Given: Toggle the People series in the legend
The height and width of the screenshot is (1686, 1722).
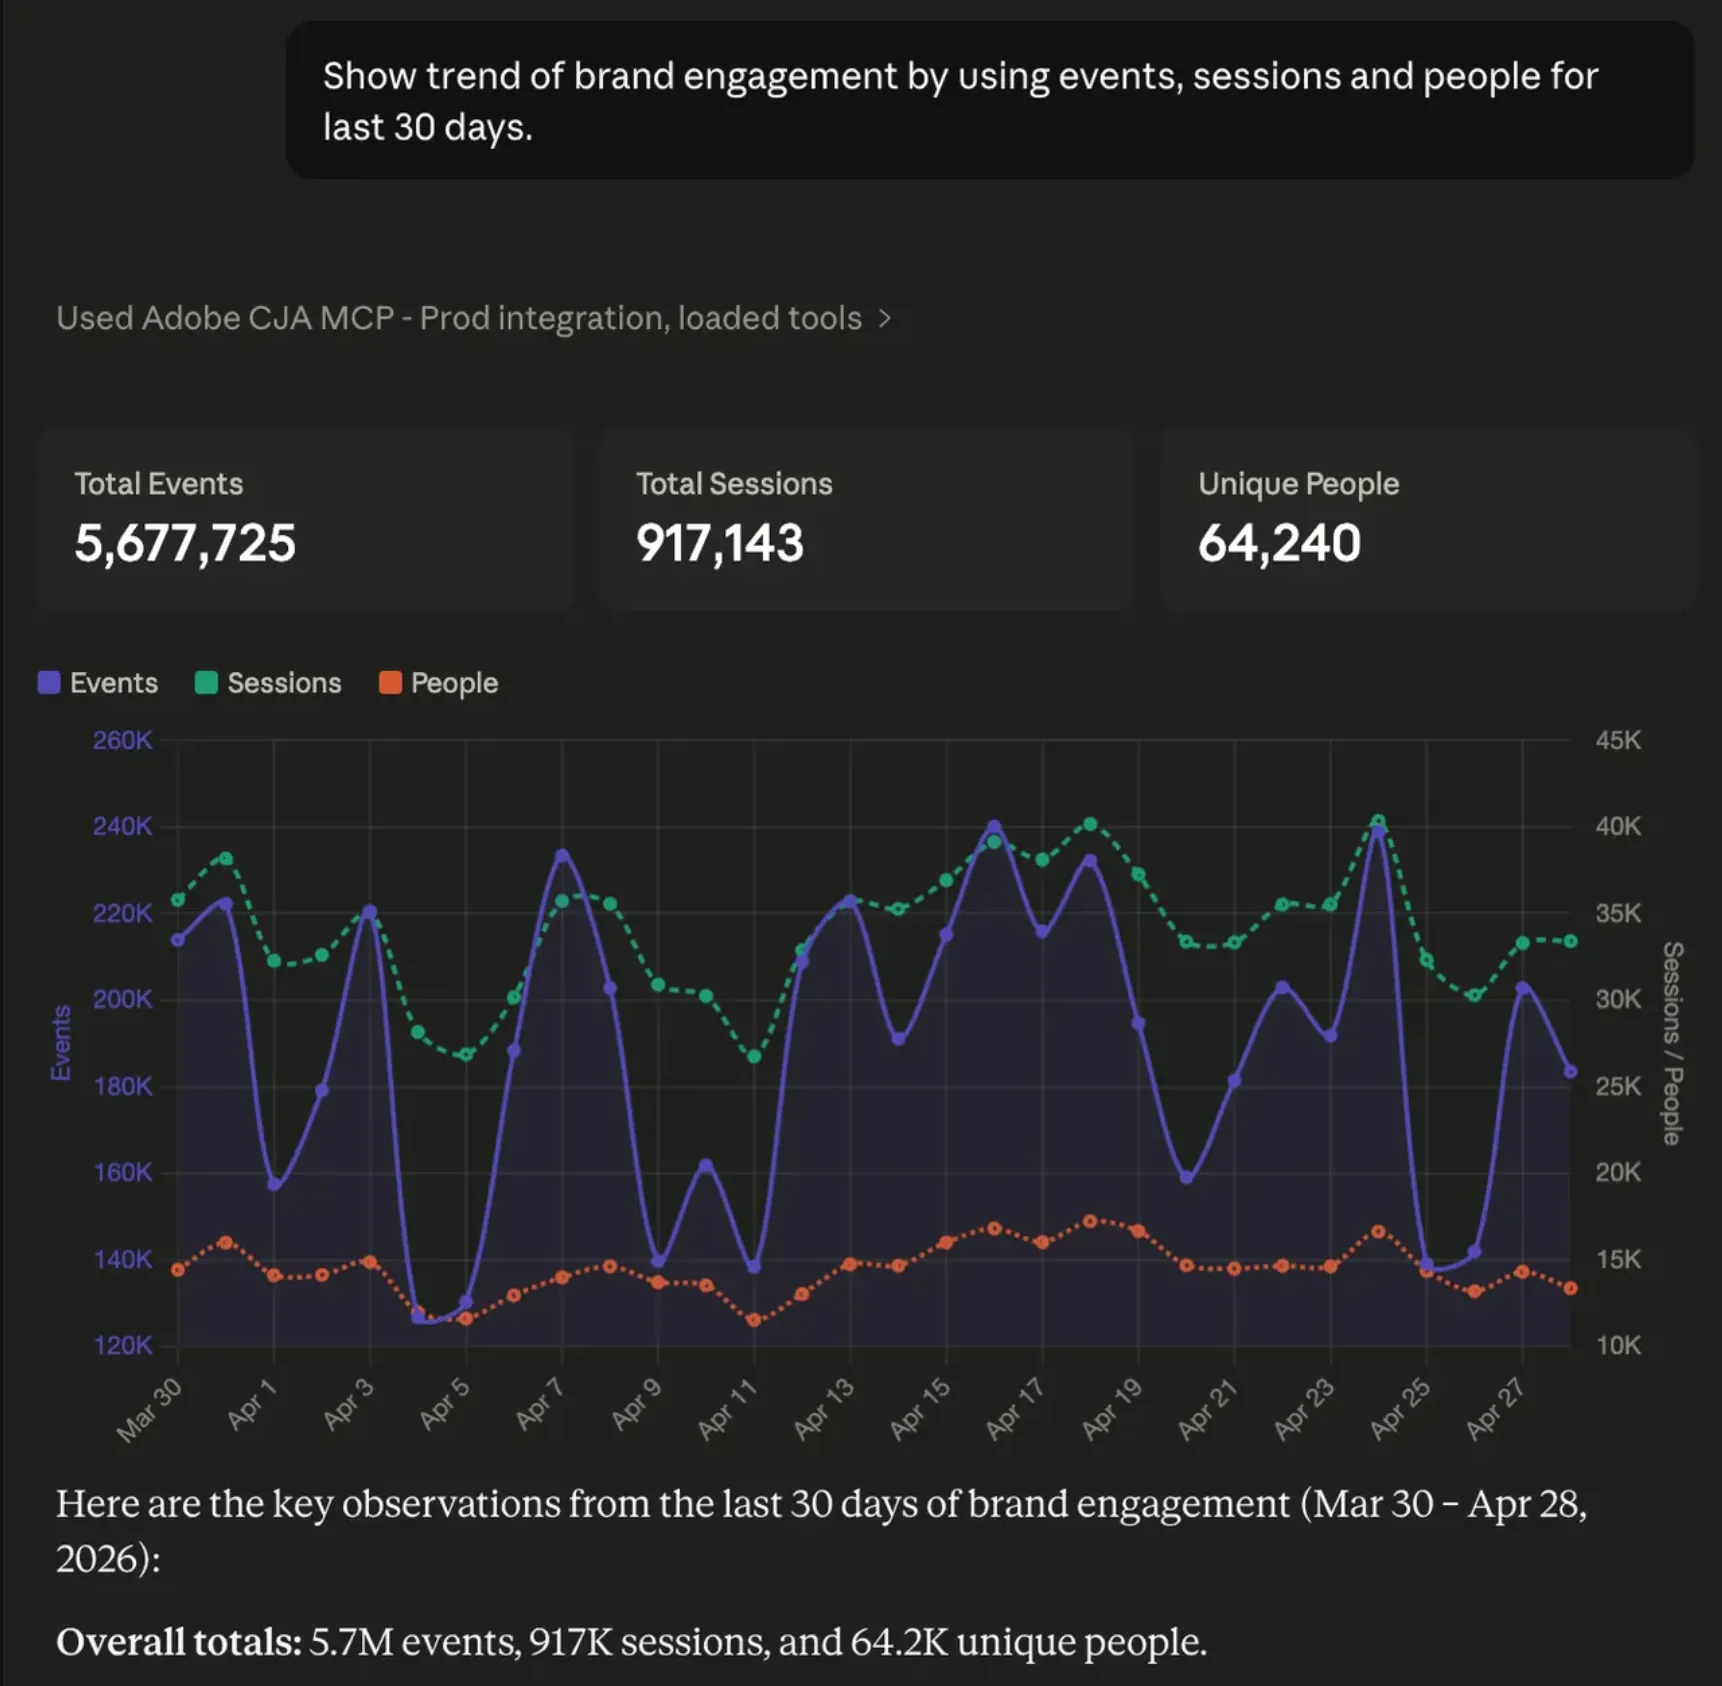Looking at the screenshot, I should pyautogui.click(x=438, y=683).
